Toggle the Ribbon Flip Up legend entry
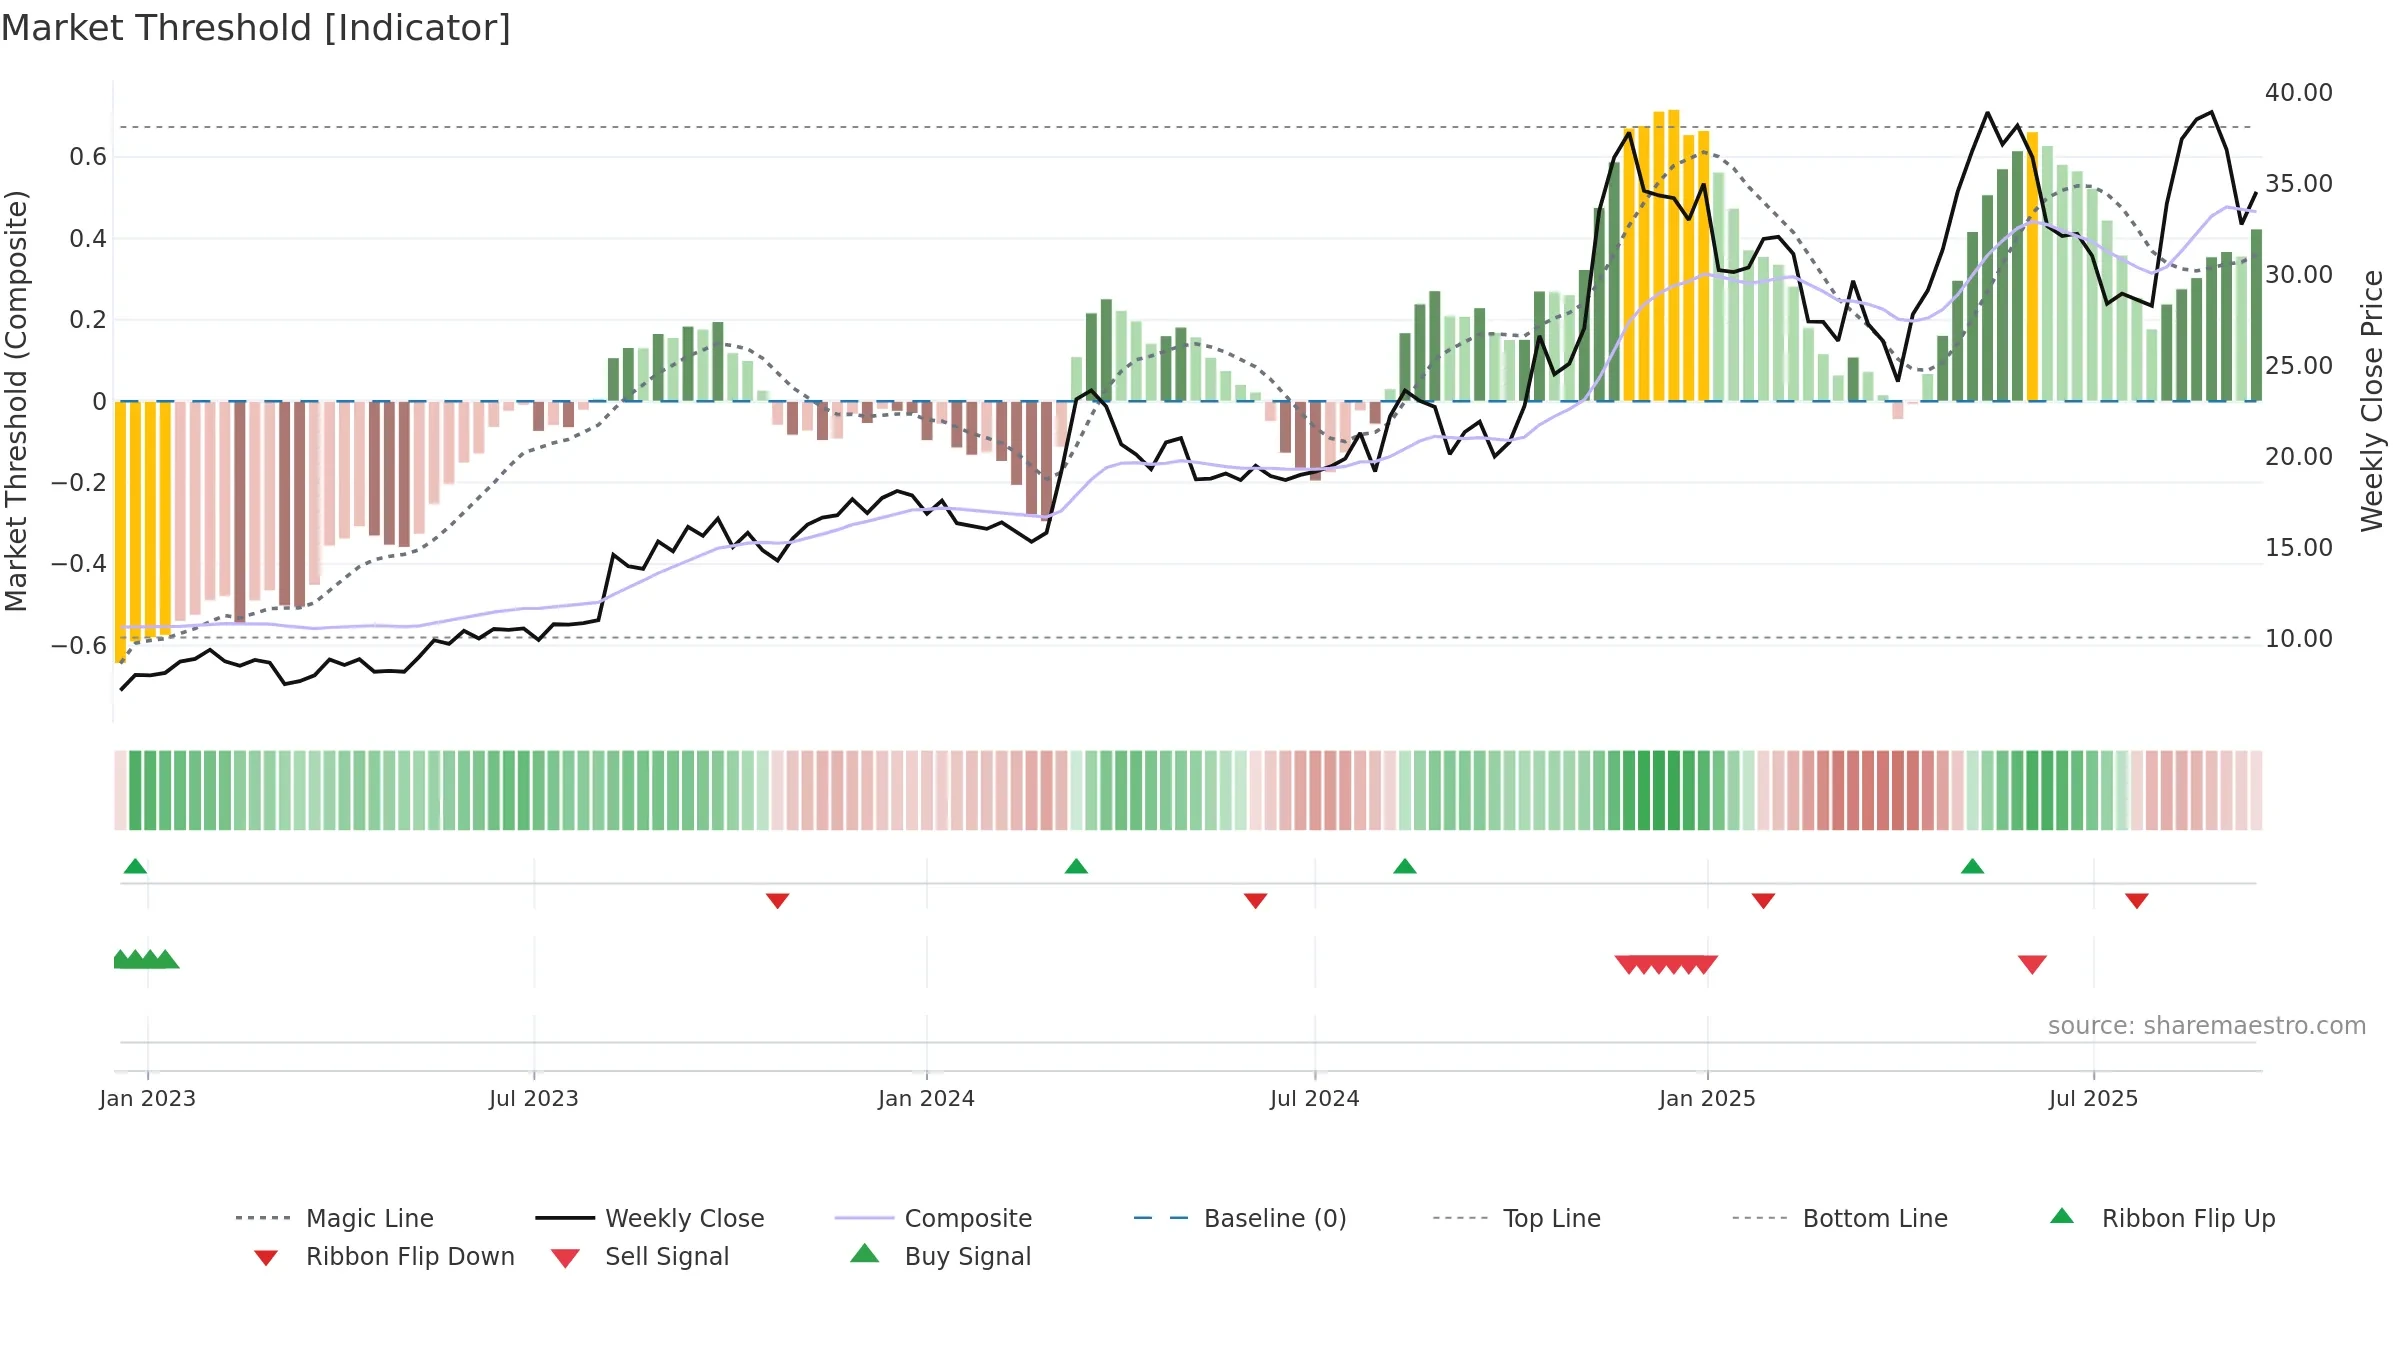This screenshot has height=1350, width=2400. pos(2162,1218)
